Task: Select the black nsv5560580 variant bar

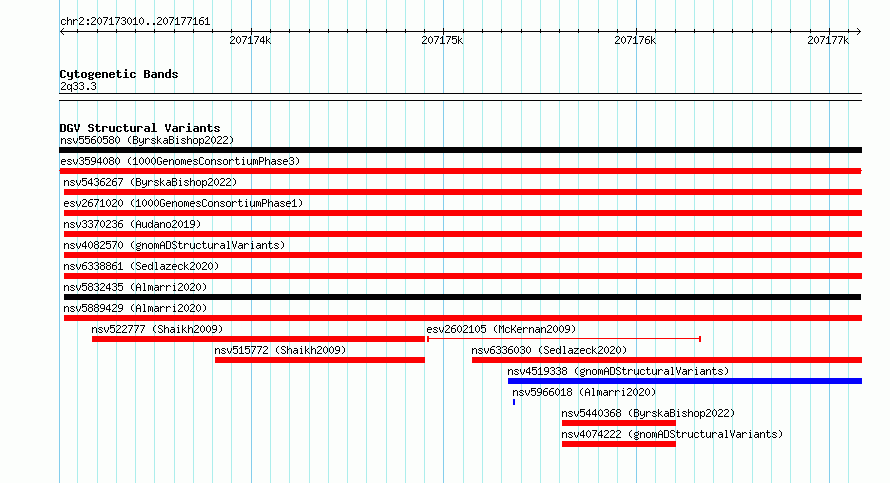Action: click(x=460, y=150)
